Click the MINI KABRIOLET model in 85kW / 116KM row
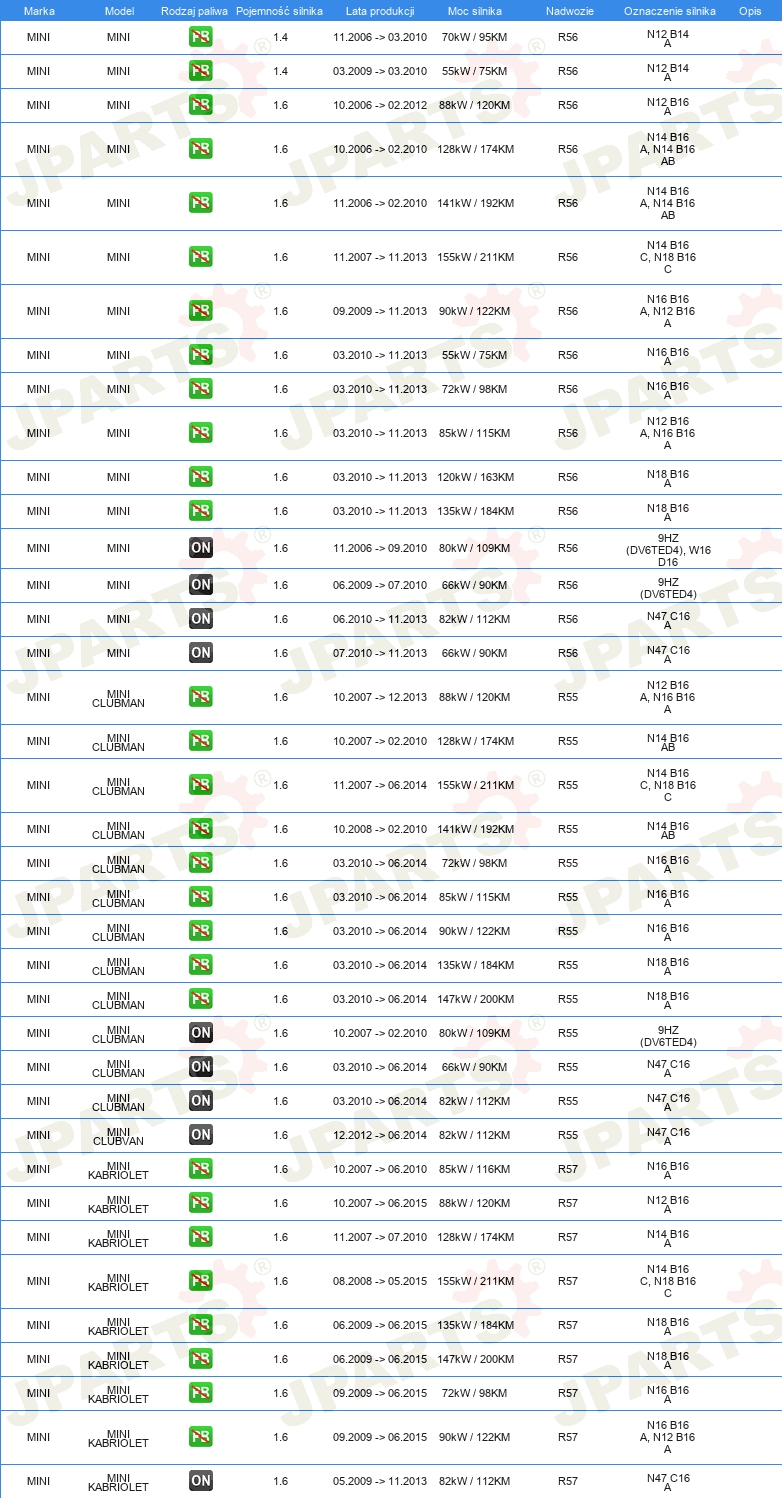782x1498 pixels. [119, 1169]
